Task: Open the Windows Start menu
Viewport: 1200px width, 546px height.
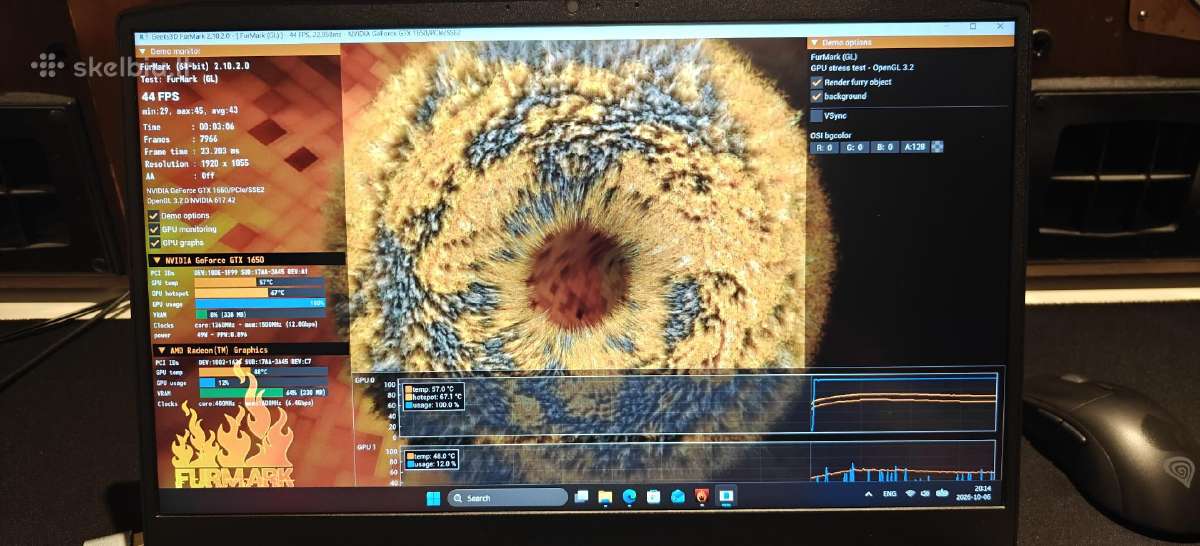Action: tap(433, 498)
